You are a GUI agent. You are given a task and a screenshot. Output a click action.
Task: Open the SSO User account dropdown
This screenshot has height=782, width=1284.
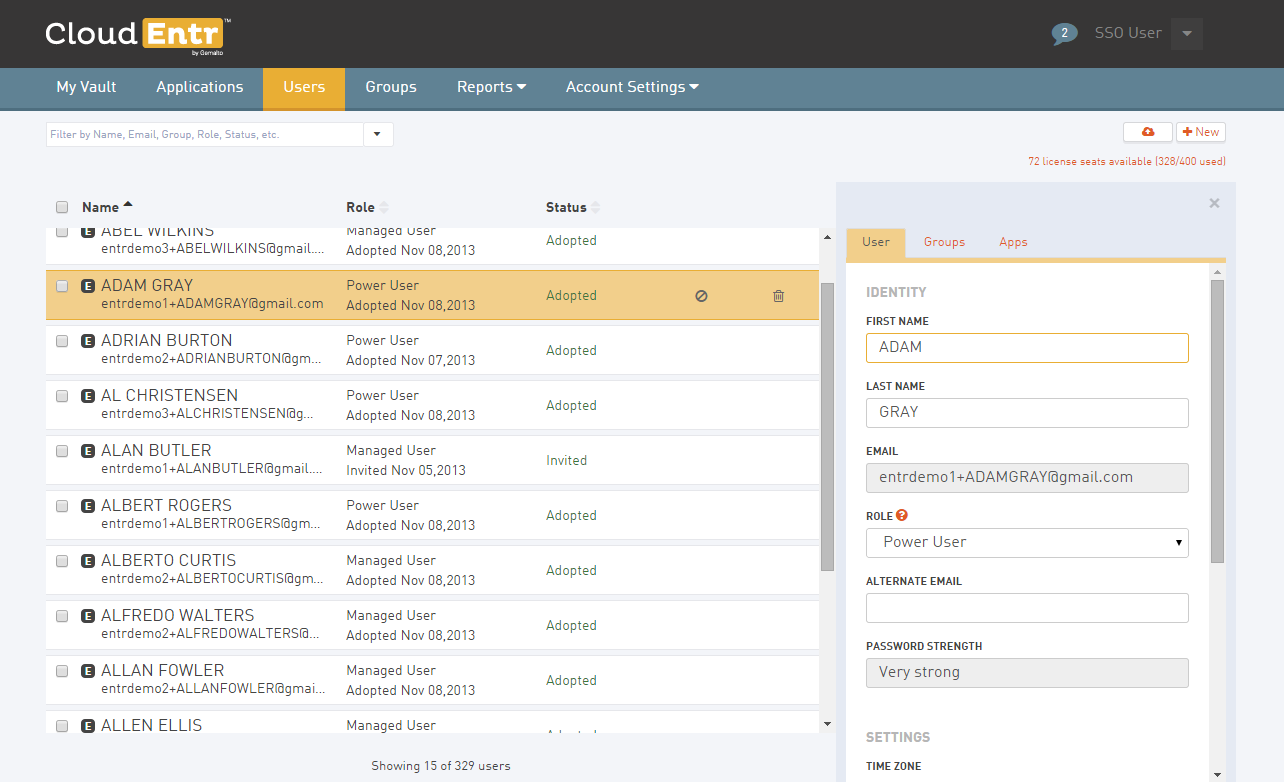(1186, 33)
